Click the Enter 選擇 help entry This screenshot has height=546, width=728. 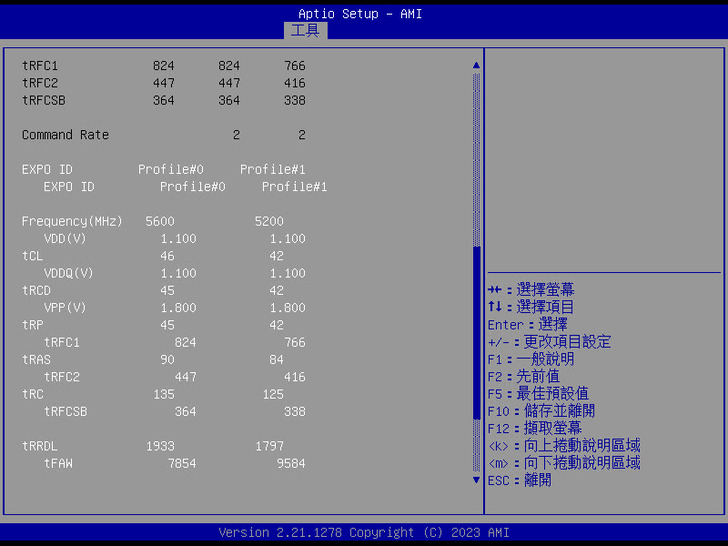pyautogui.click(x=527, y=325)
